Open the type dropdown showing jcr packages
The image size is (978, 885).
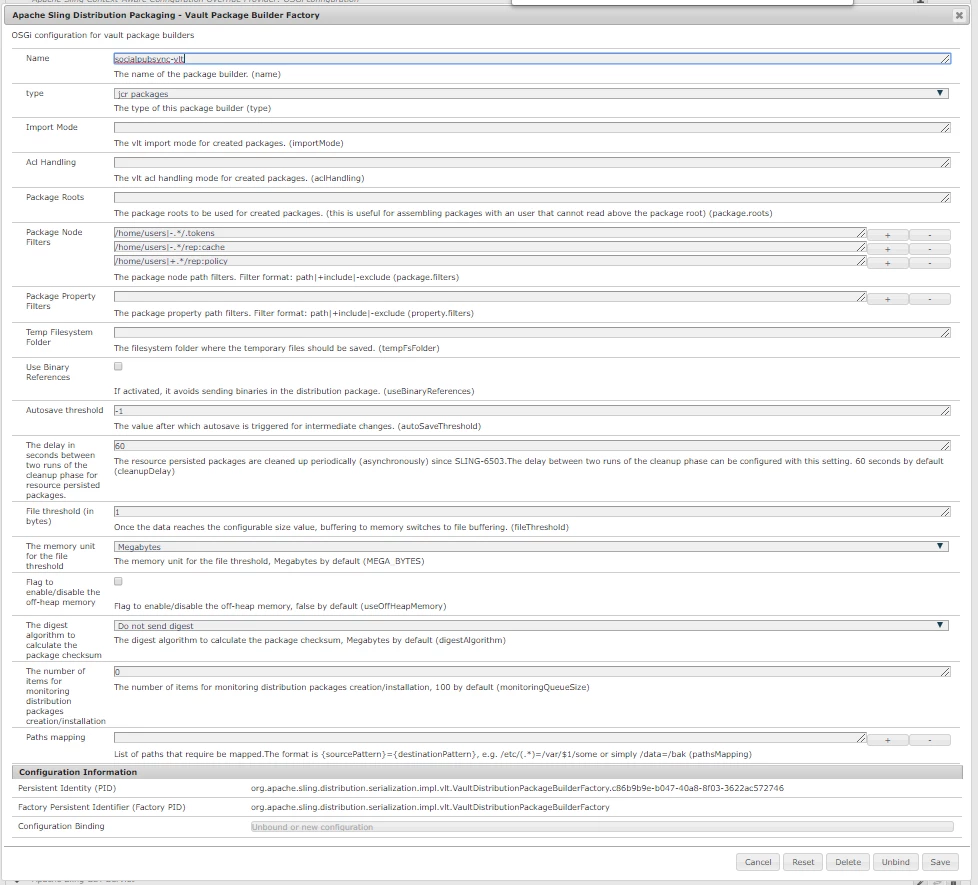[531, 94]
